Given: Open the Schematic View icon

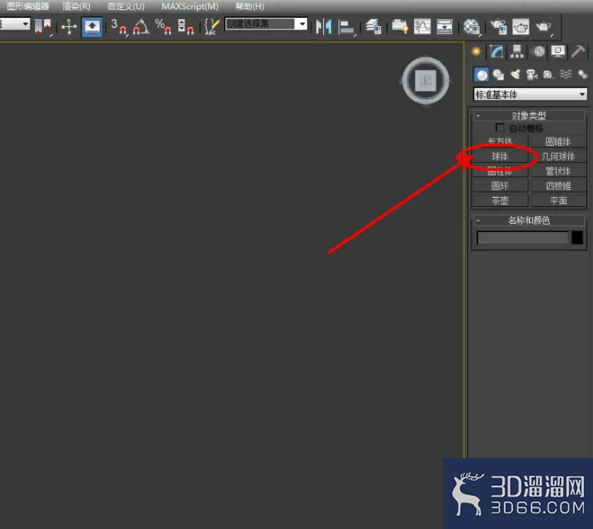Looking at the screenshot, I should point(444,26).
